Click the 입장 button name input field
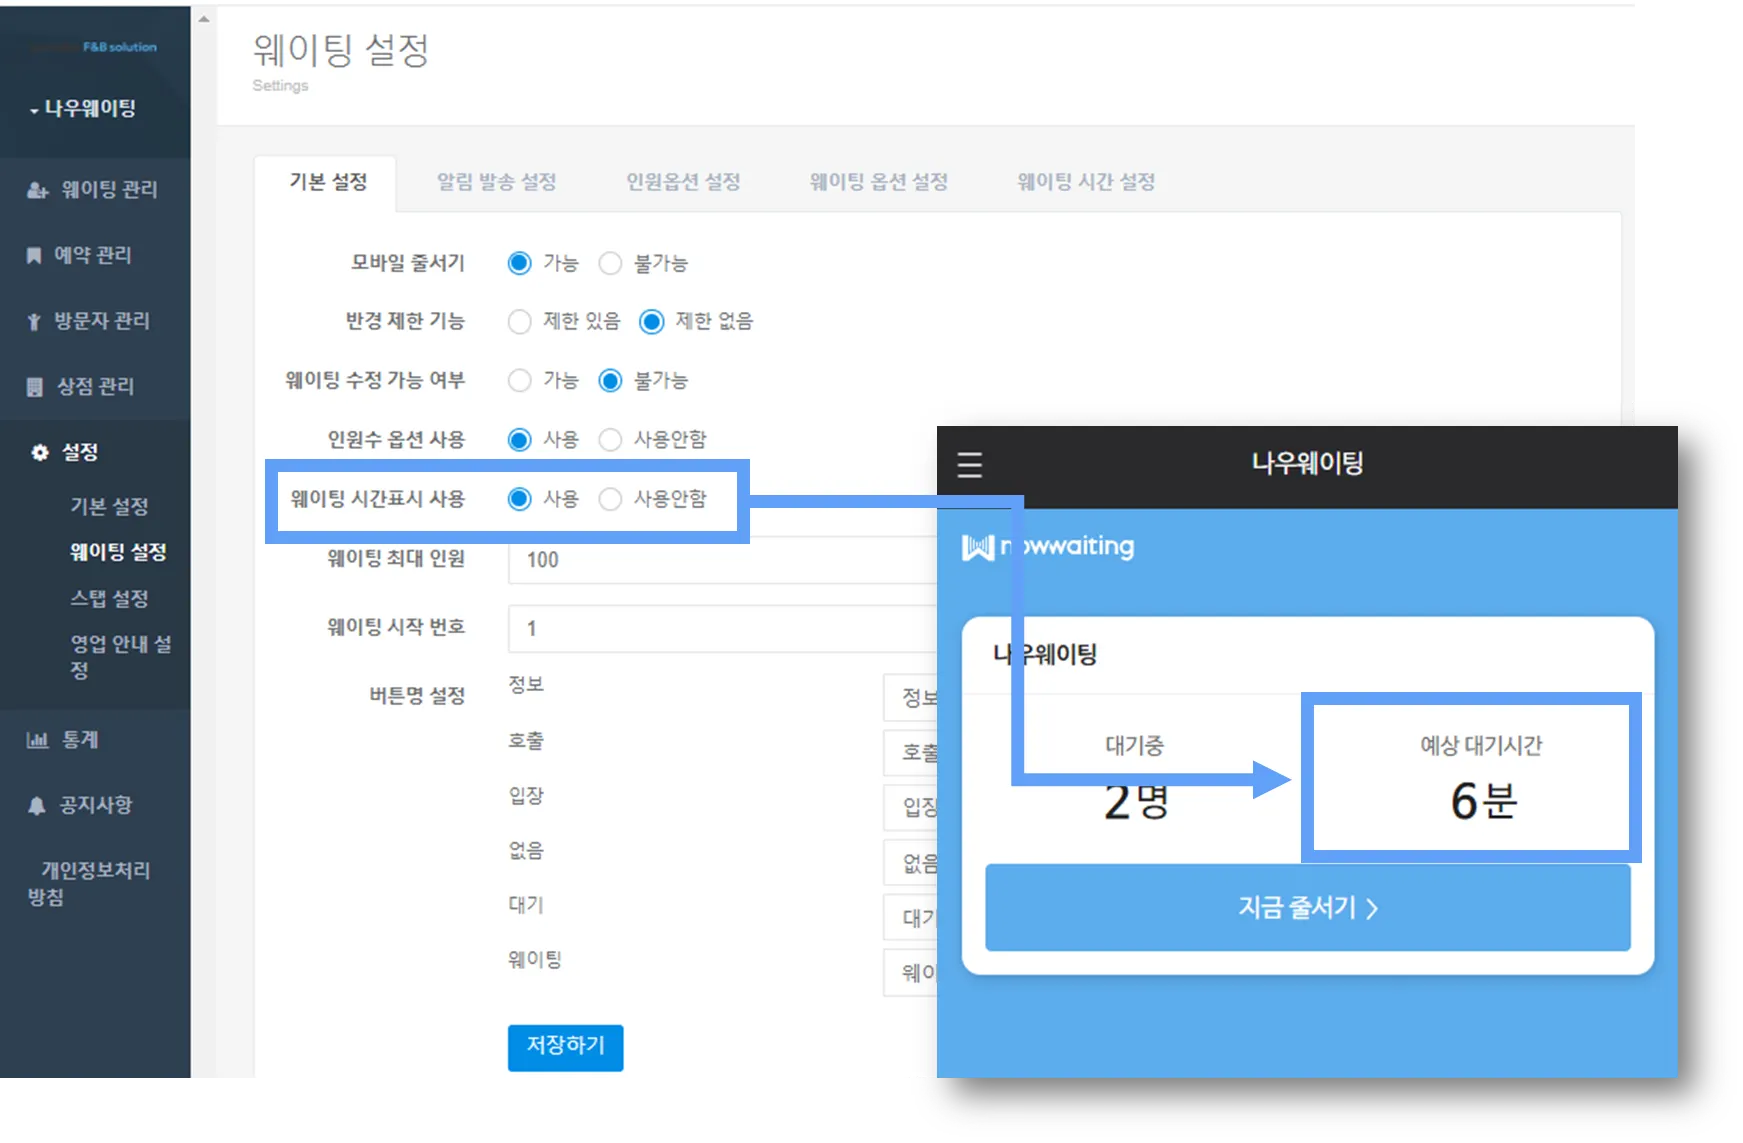This screenshot has height=1143, width=1743. 910,807
